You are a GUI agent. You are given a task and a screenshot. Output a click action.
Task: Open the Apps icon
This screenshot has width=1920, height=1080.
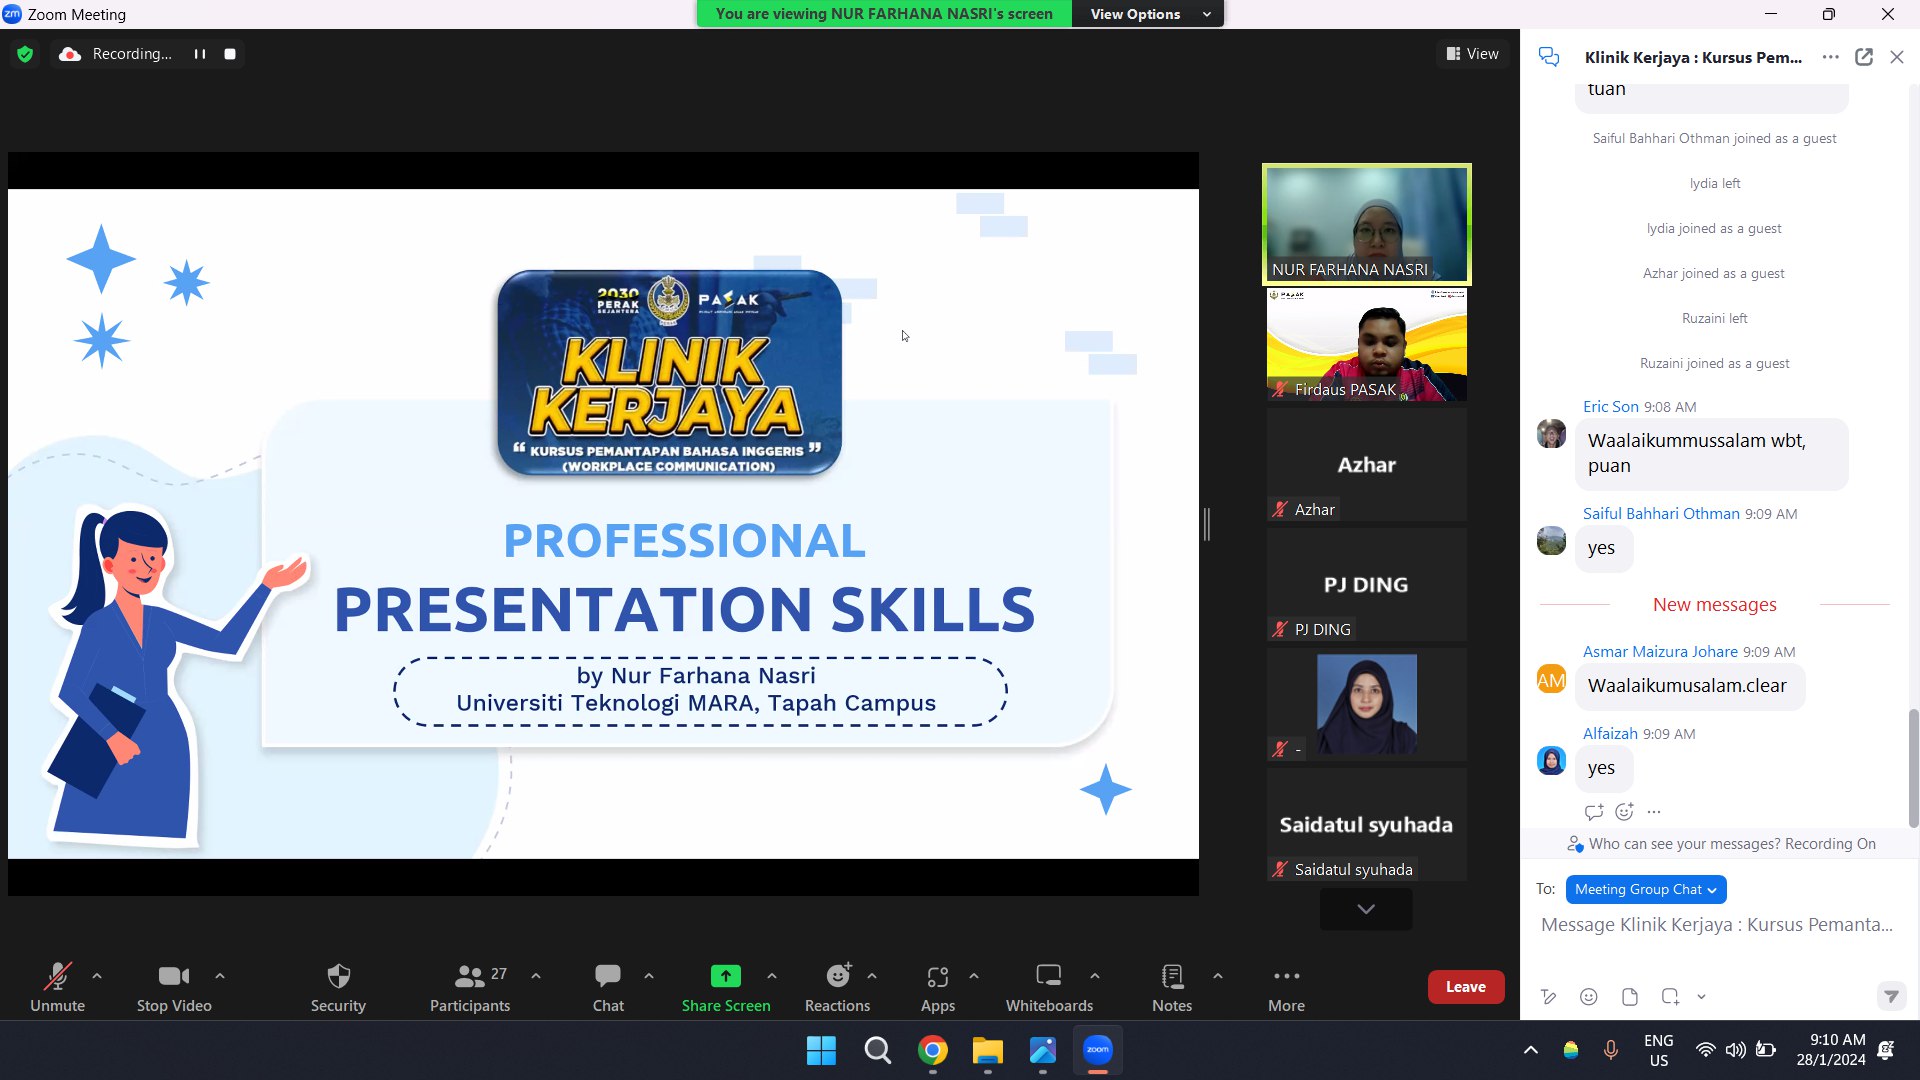937,976
